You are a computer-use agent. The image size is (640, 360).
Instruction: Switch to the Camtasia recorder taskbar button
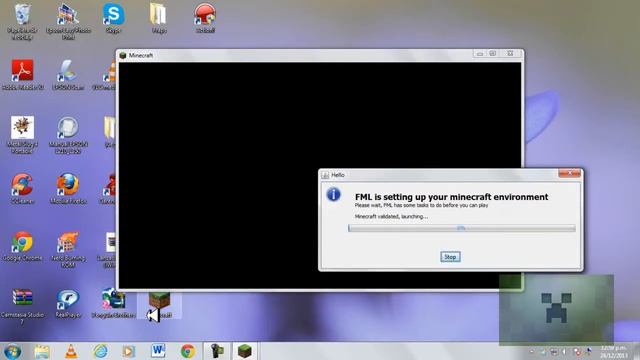point(217,351)
